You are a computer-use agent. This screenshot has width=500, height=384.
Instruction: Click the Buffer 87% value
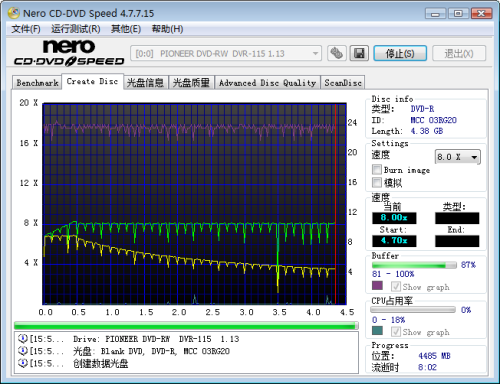click(468, 265)
